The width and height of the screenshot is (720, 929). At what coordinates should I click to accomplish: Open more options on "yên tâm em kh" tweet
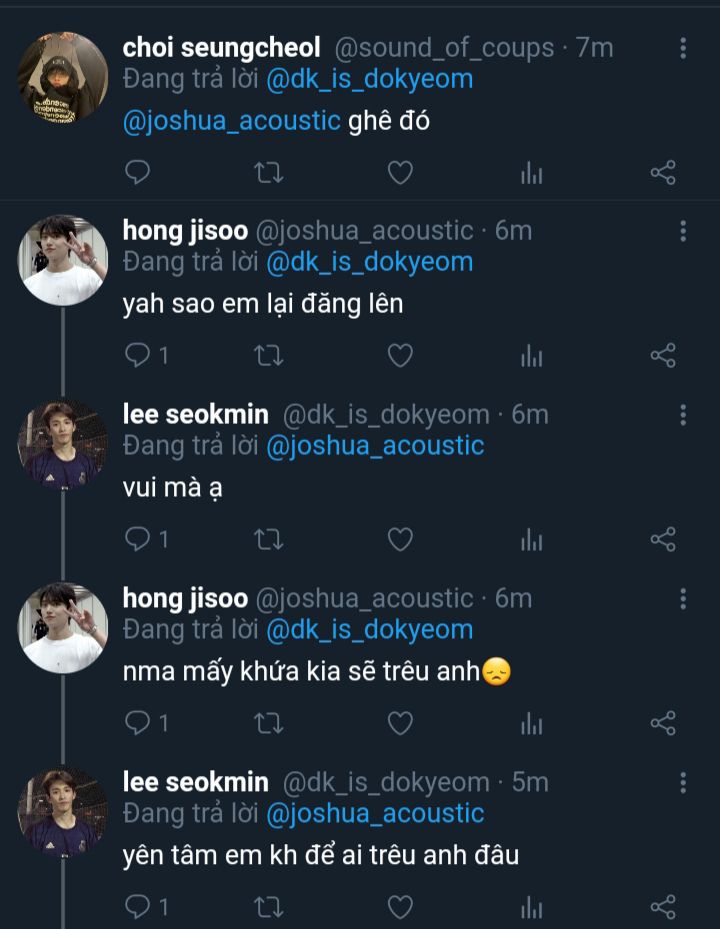pyautogui.click(x=683, y=782)
